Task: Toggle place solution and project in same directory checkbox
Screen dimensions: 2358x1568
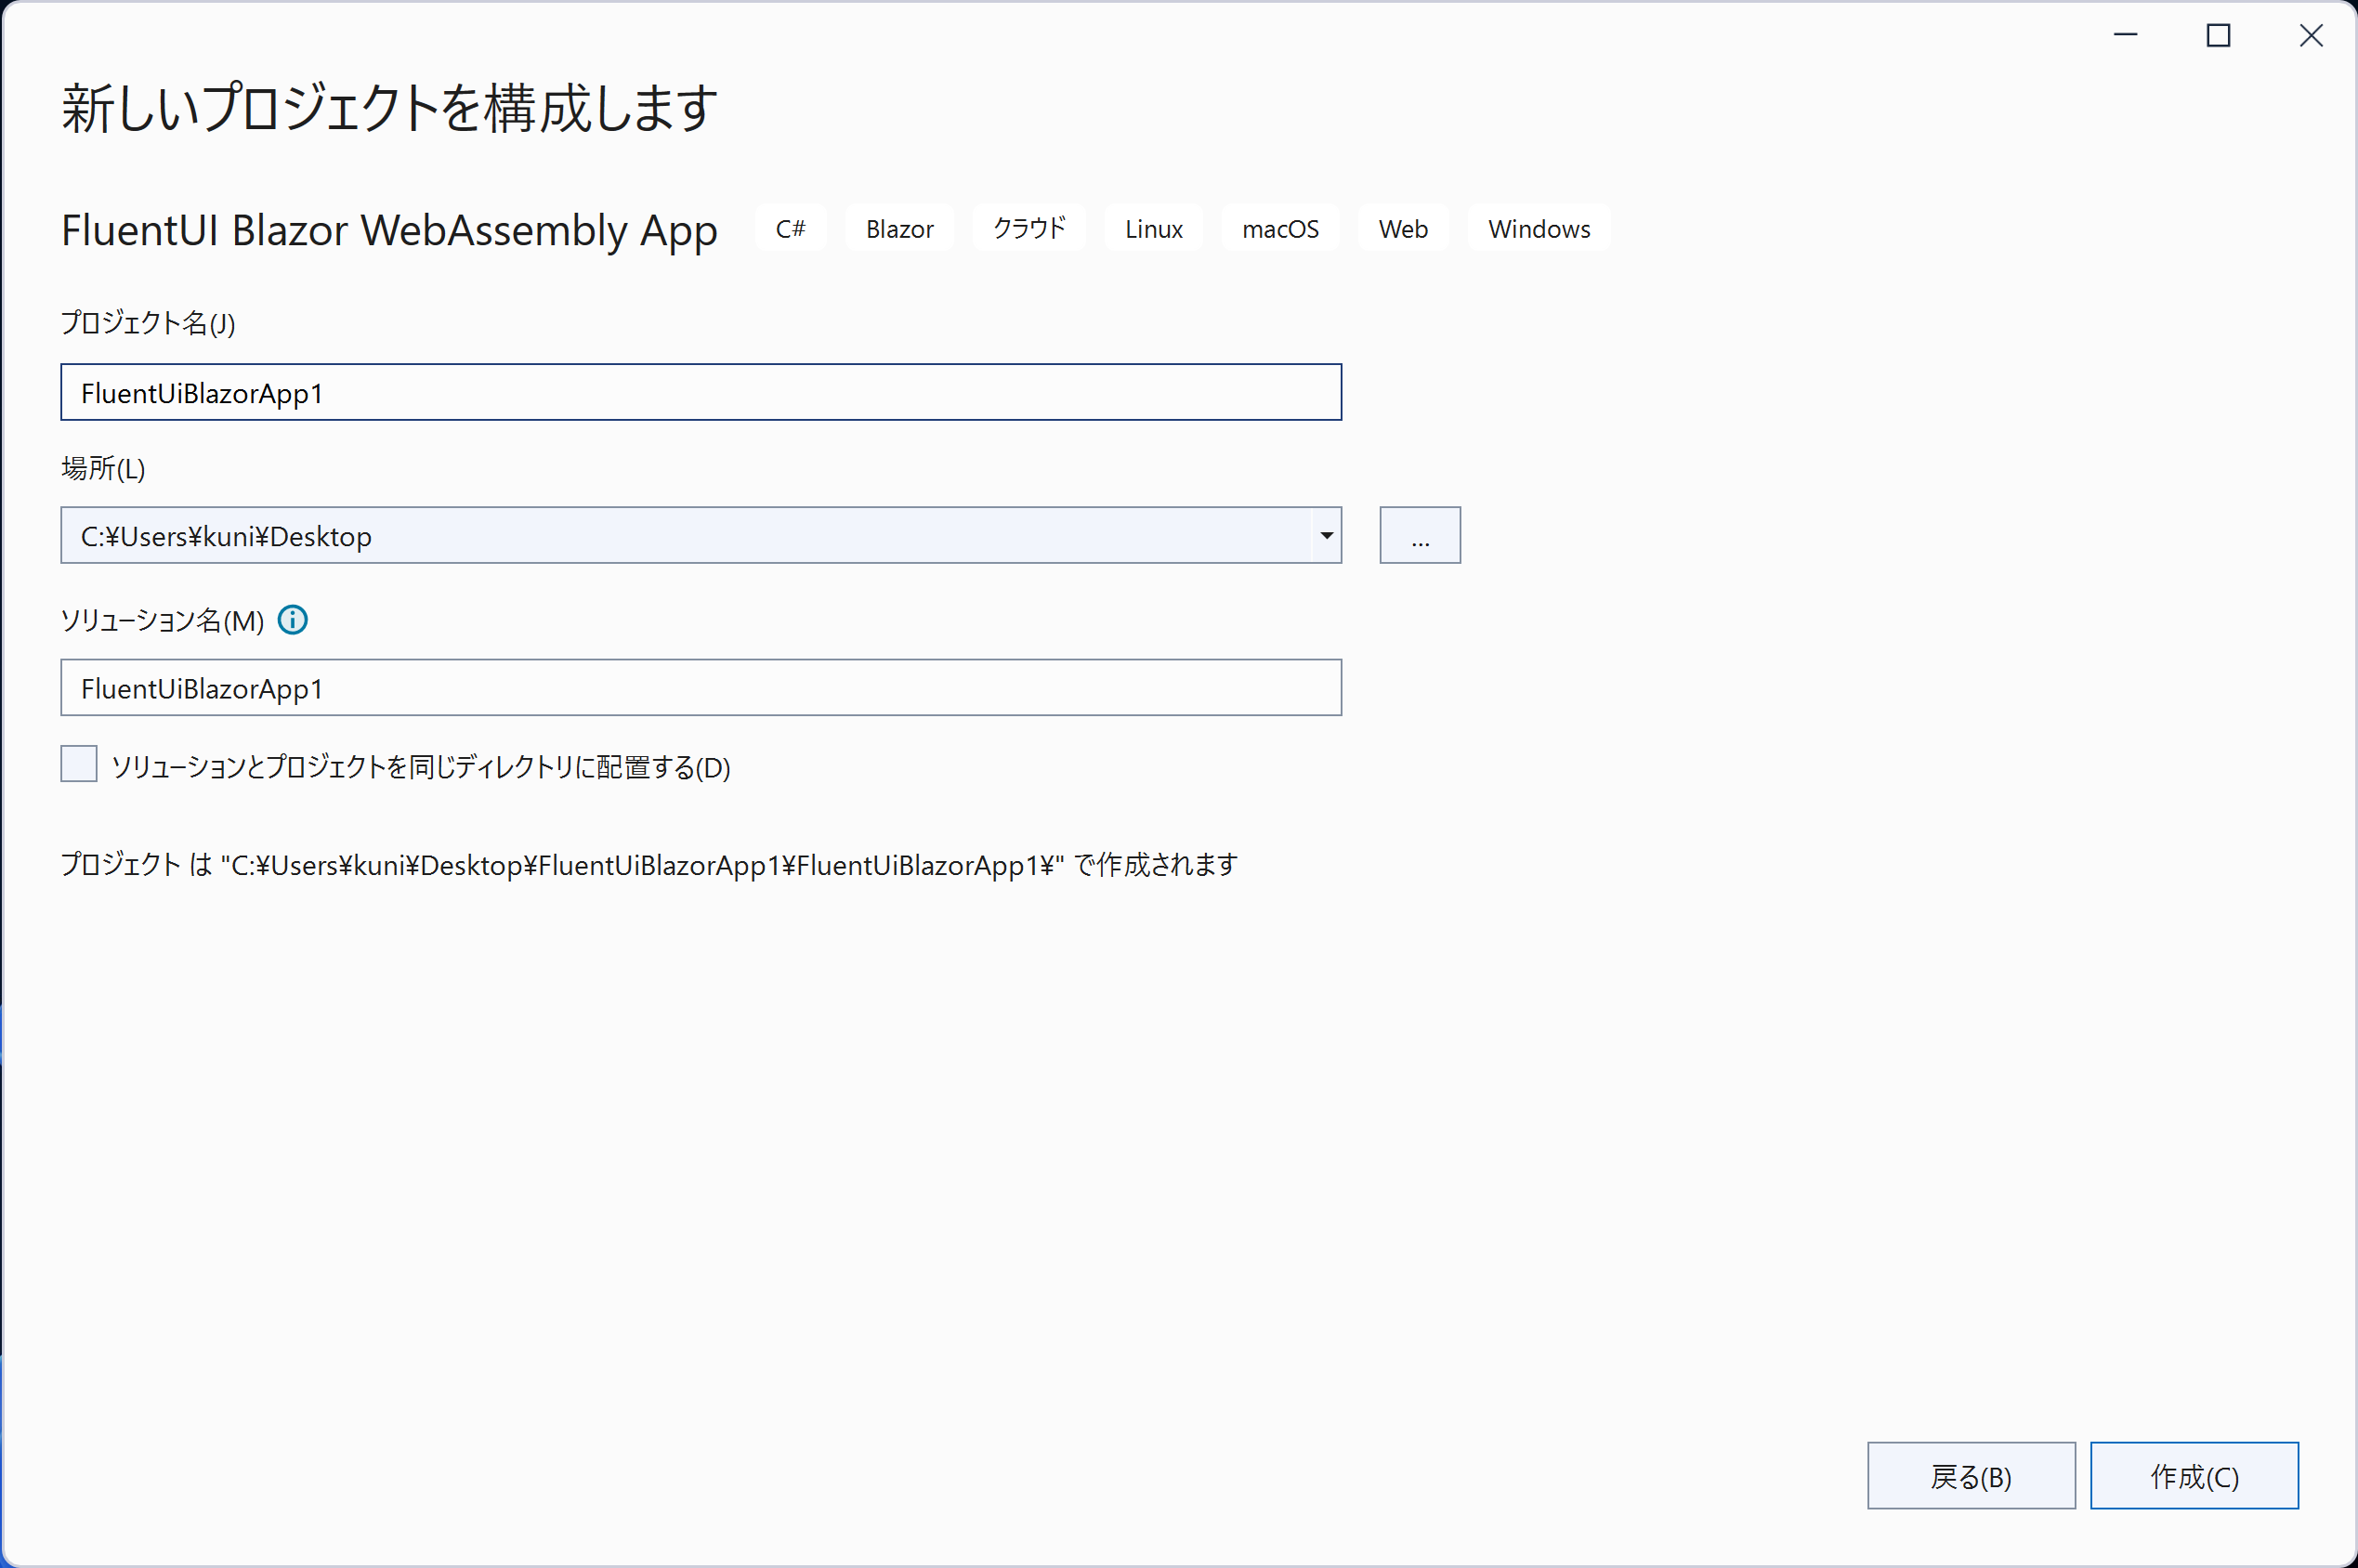Action: (79, 764)
